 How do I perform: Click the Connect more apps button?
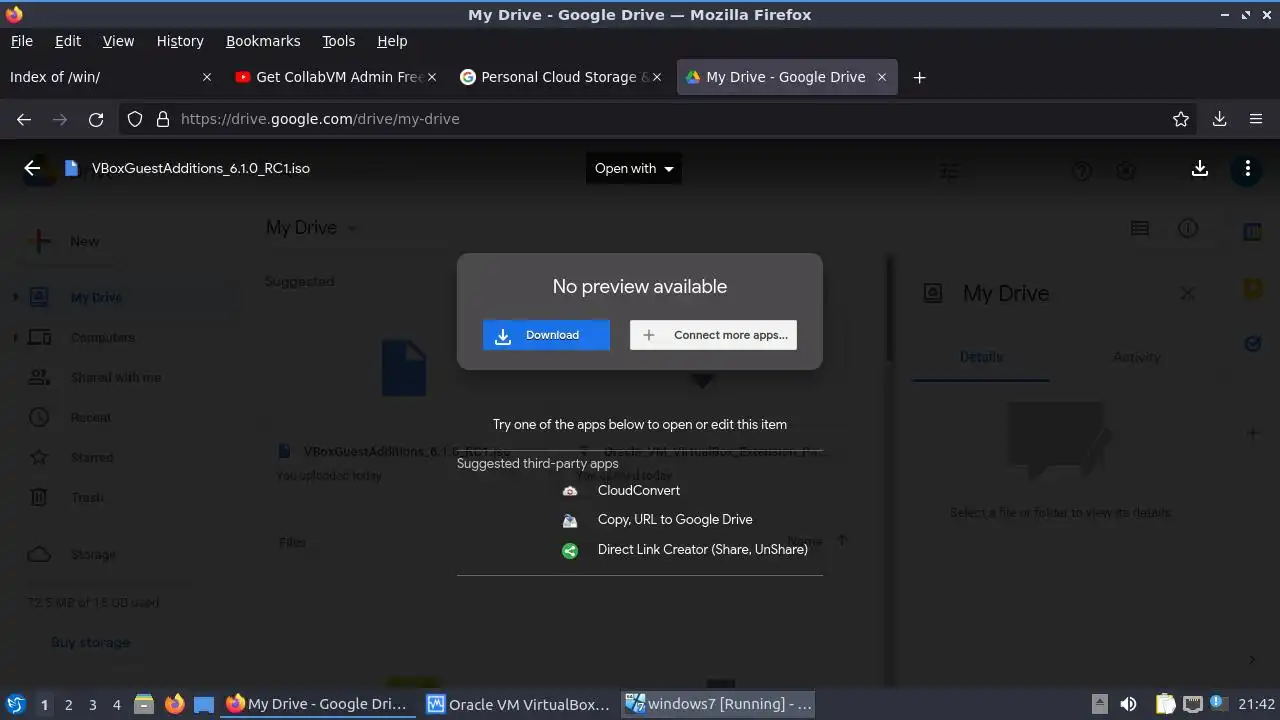[713, 335]
